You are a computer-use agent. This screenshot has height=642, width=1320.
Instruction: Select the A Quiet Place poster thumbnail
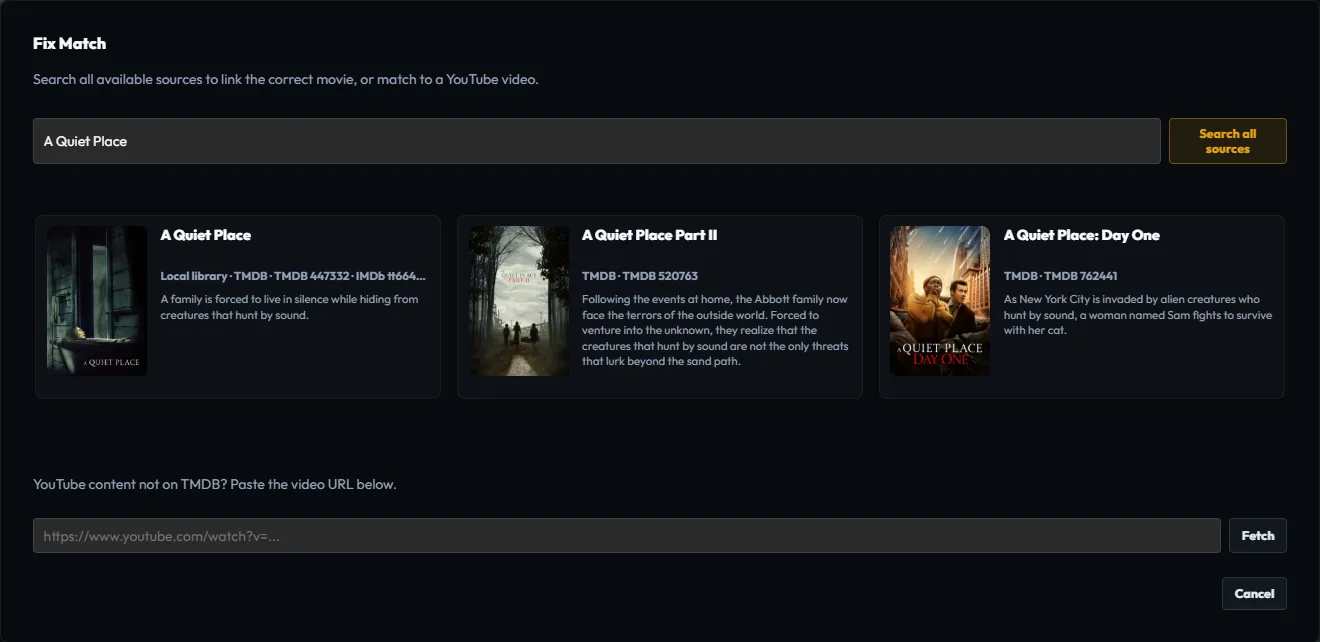pyautogui.click(x=97, y=301)
